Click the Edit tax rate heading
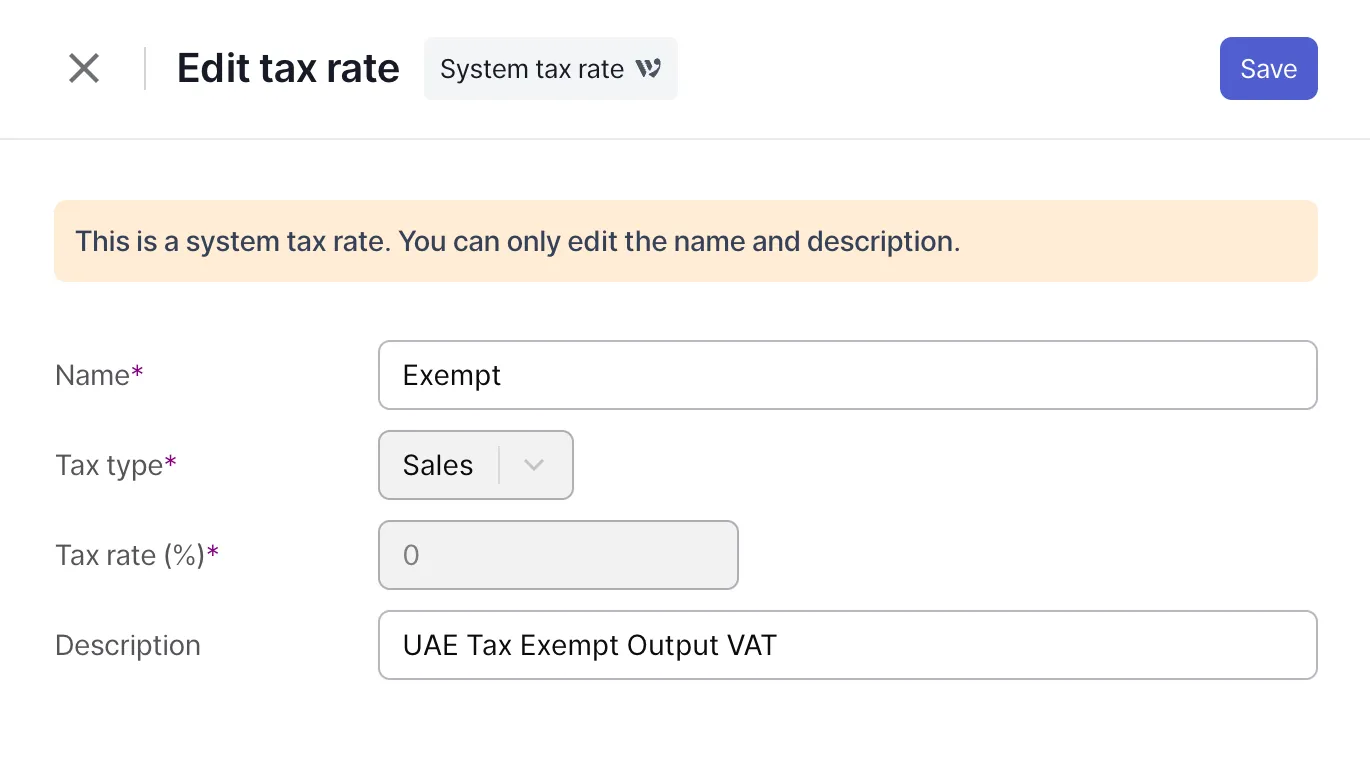This screenshot has height=776, width=1370. click(x=288, y=69)
